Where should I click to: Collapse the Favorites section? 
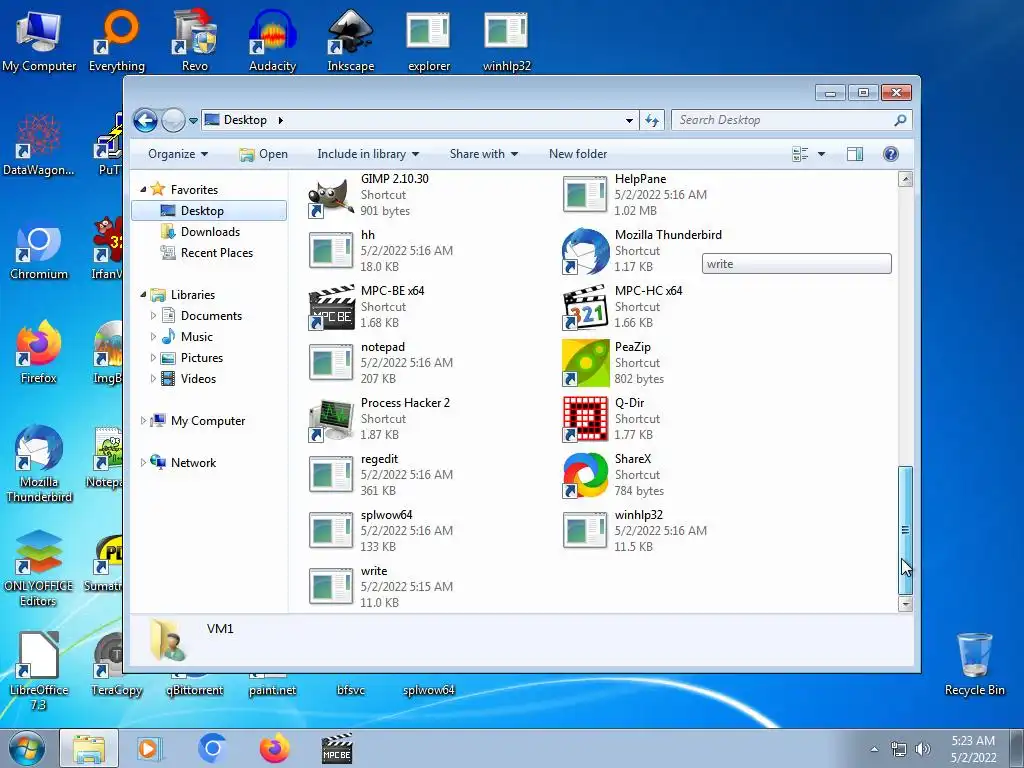[x=143, y=189]
